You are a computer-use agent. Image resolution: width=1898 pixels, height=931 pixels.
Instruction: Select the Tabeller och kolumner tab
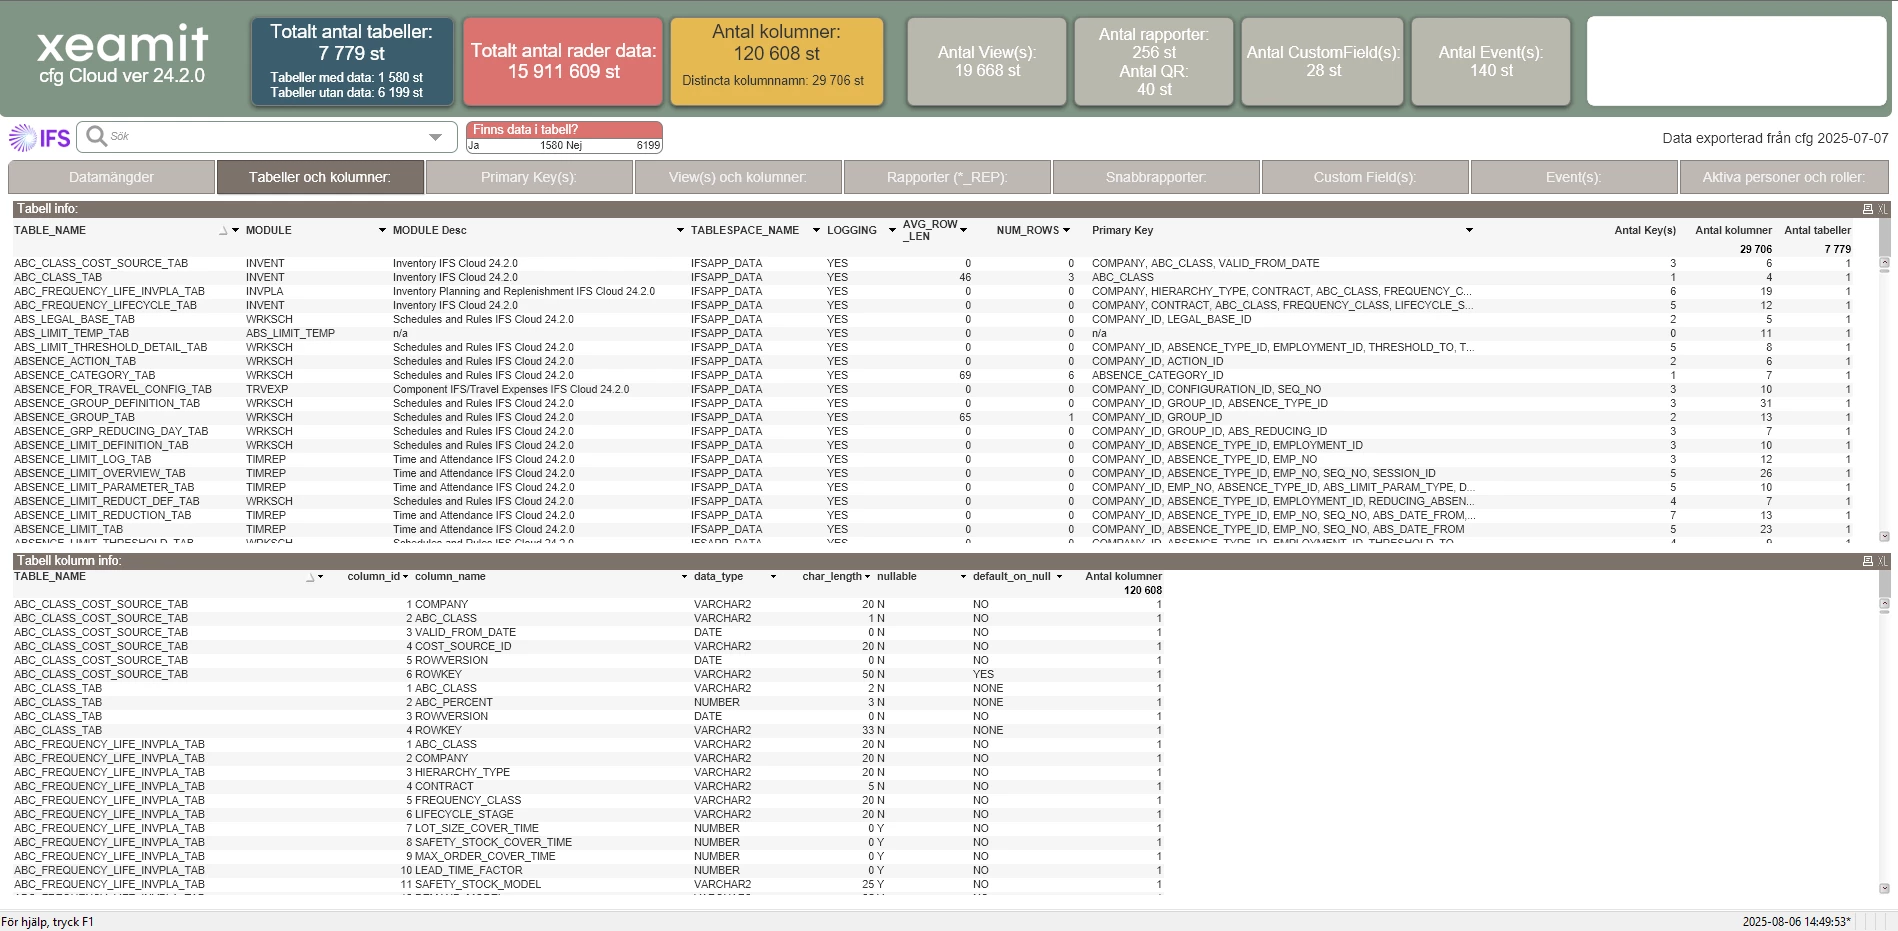point(320,177)
